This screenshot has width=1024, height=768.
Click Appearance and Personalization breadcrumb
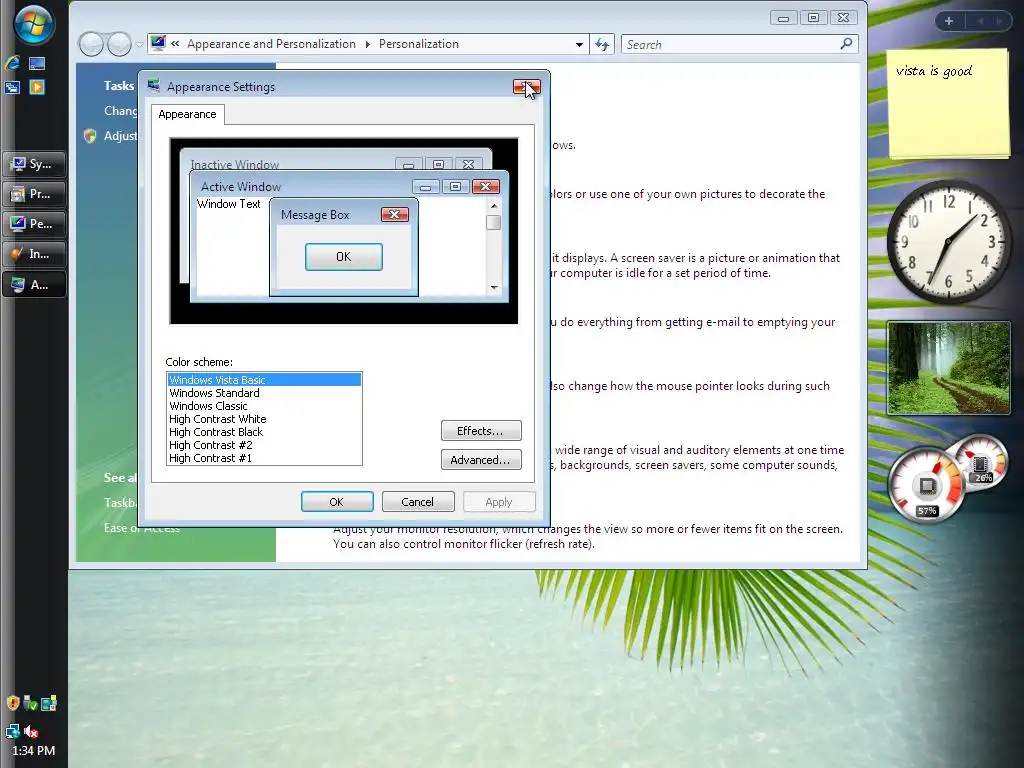pyautogui.click(x=271, y=44)
